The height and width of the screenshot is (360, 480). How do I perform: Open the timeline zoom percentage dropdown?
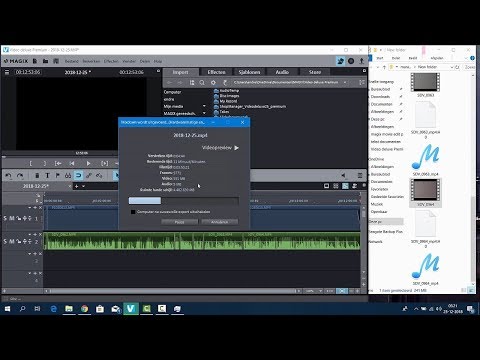click(x=320, y=291)
